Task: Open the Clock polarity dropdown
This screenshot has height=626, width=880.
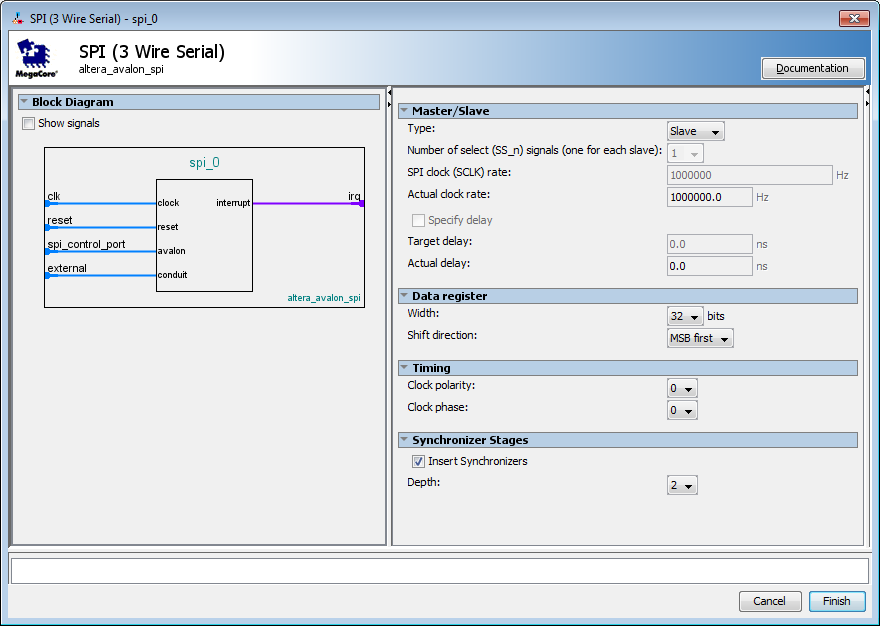Action: pyautogui.click(x=682, y=389)
